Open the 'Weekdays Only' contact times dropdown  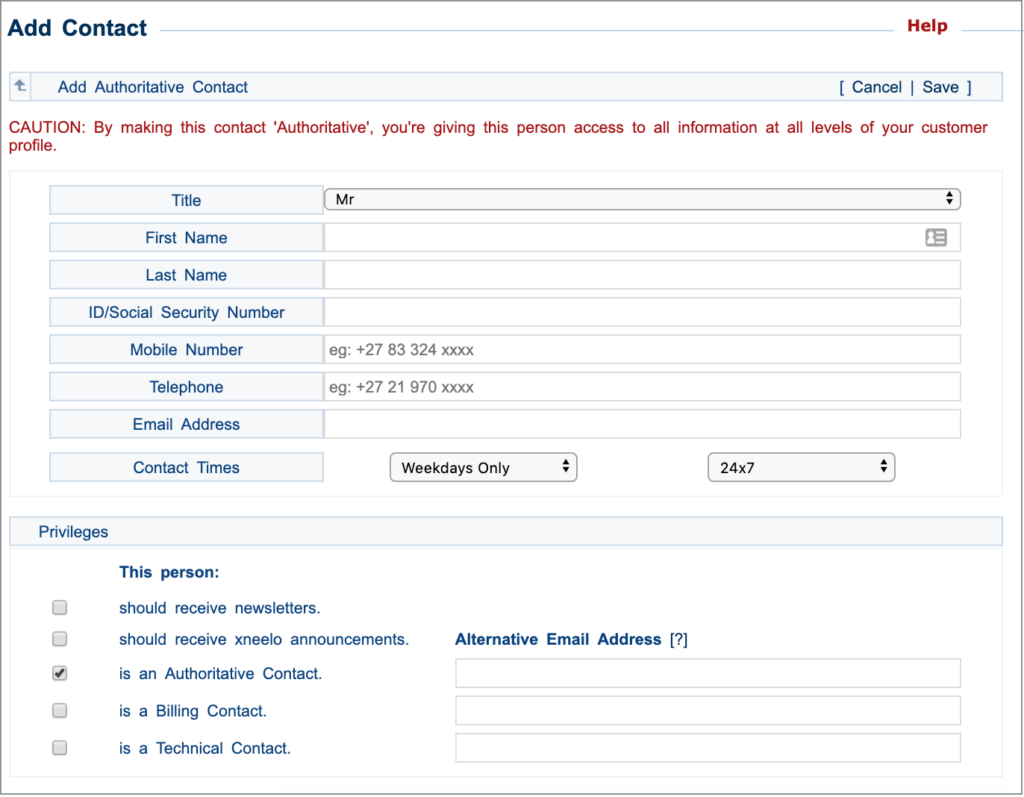pyautogui.click(x=483, y=466)
